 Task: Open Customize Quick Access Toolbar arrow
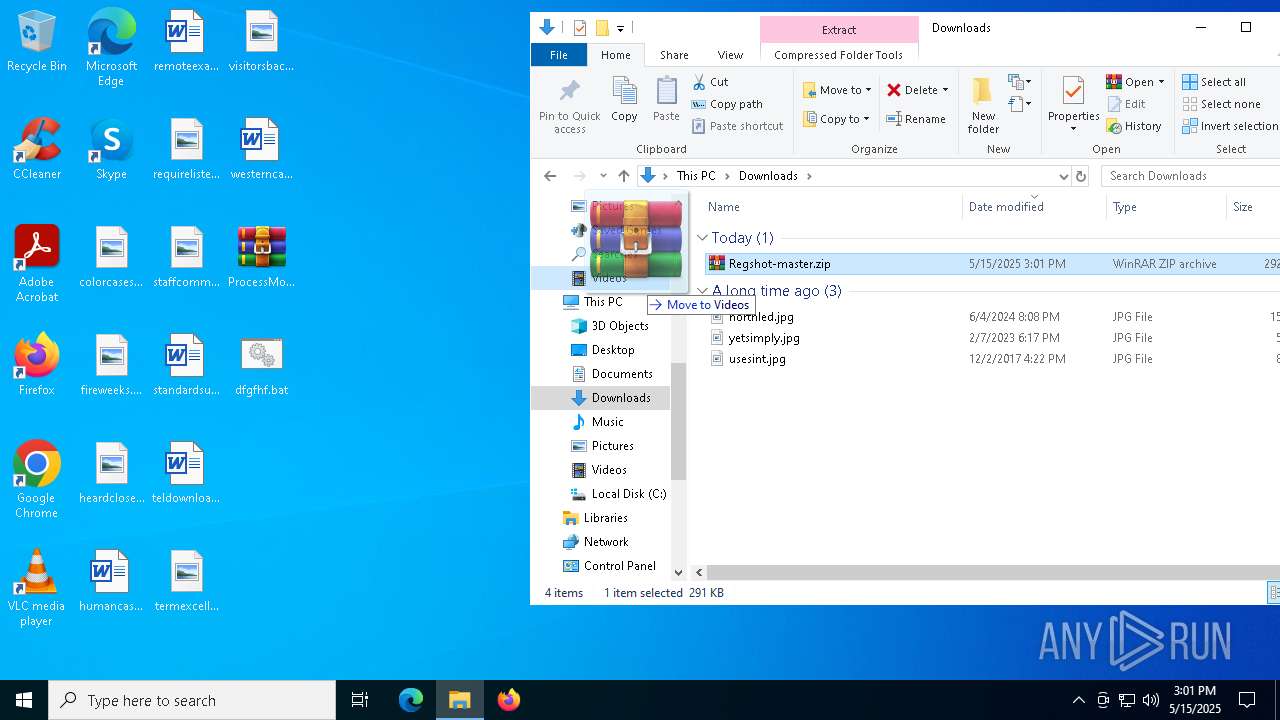coord(620,28)
